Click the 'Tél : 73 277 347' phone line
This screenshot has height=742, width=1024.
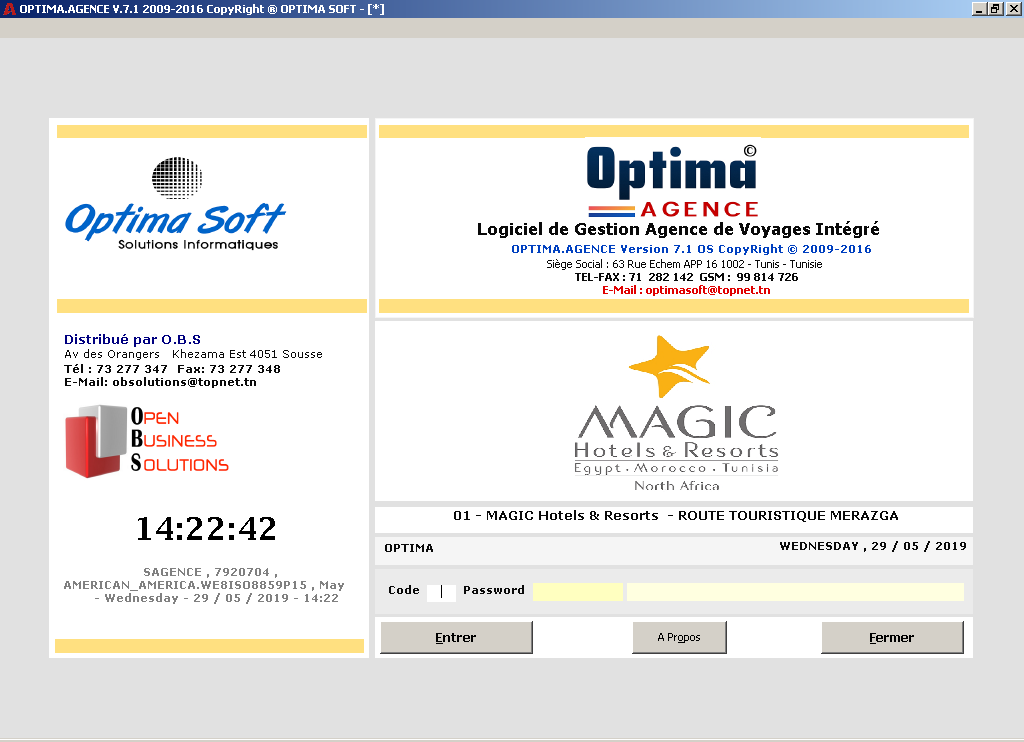(x=172, y=368)
